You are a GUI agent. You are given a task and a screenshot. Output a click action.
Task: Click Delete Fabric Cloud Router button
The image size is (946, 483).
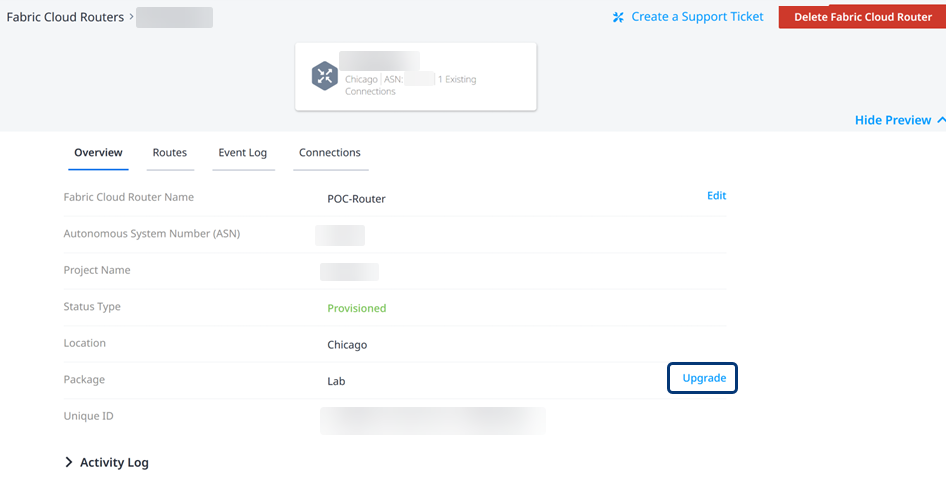[862, 17]
